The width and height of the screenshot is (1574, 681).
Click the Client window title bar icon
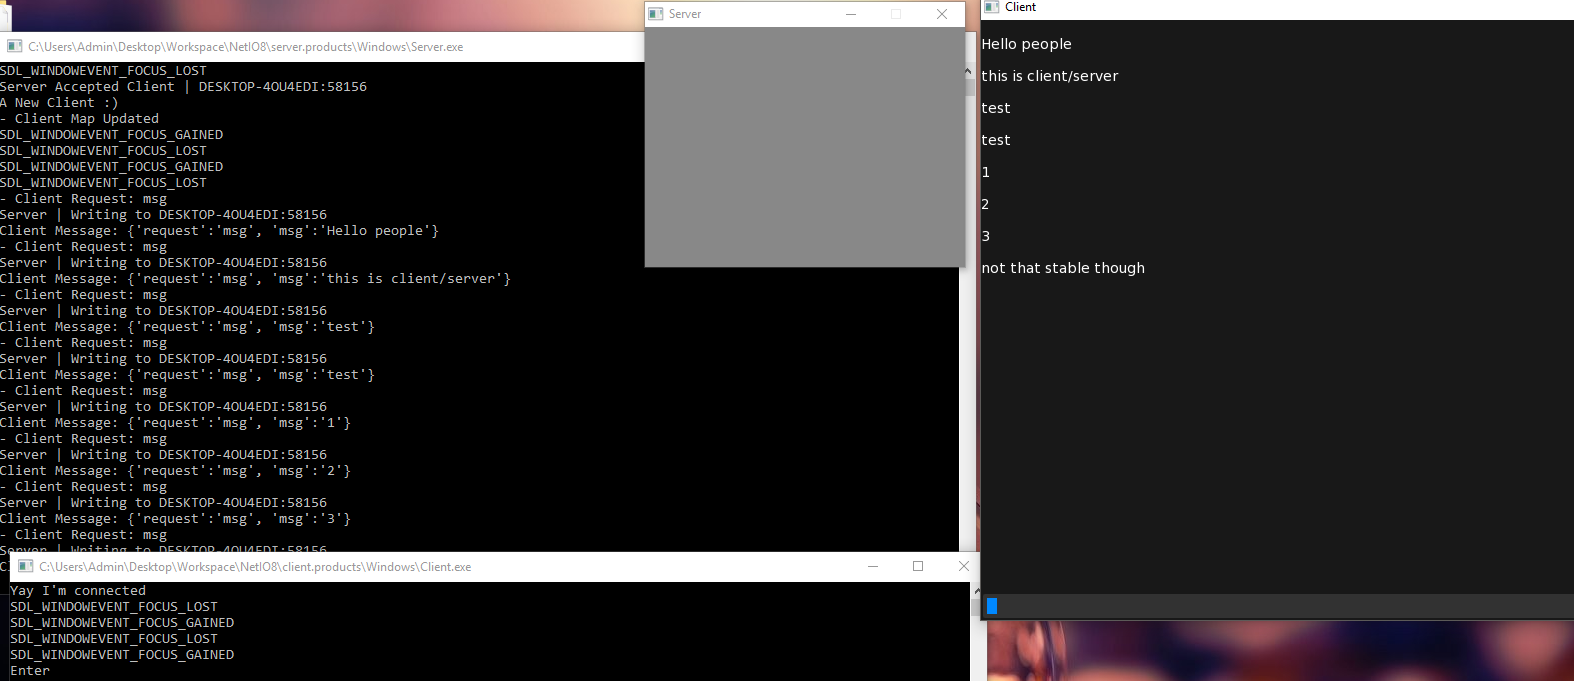point(992,7)
